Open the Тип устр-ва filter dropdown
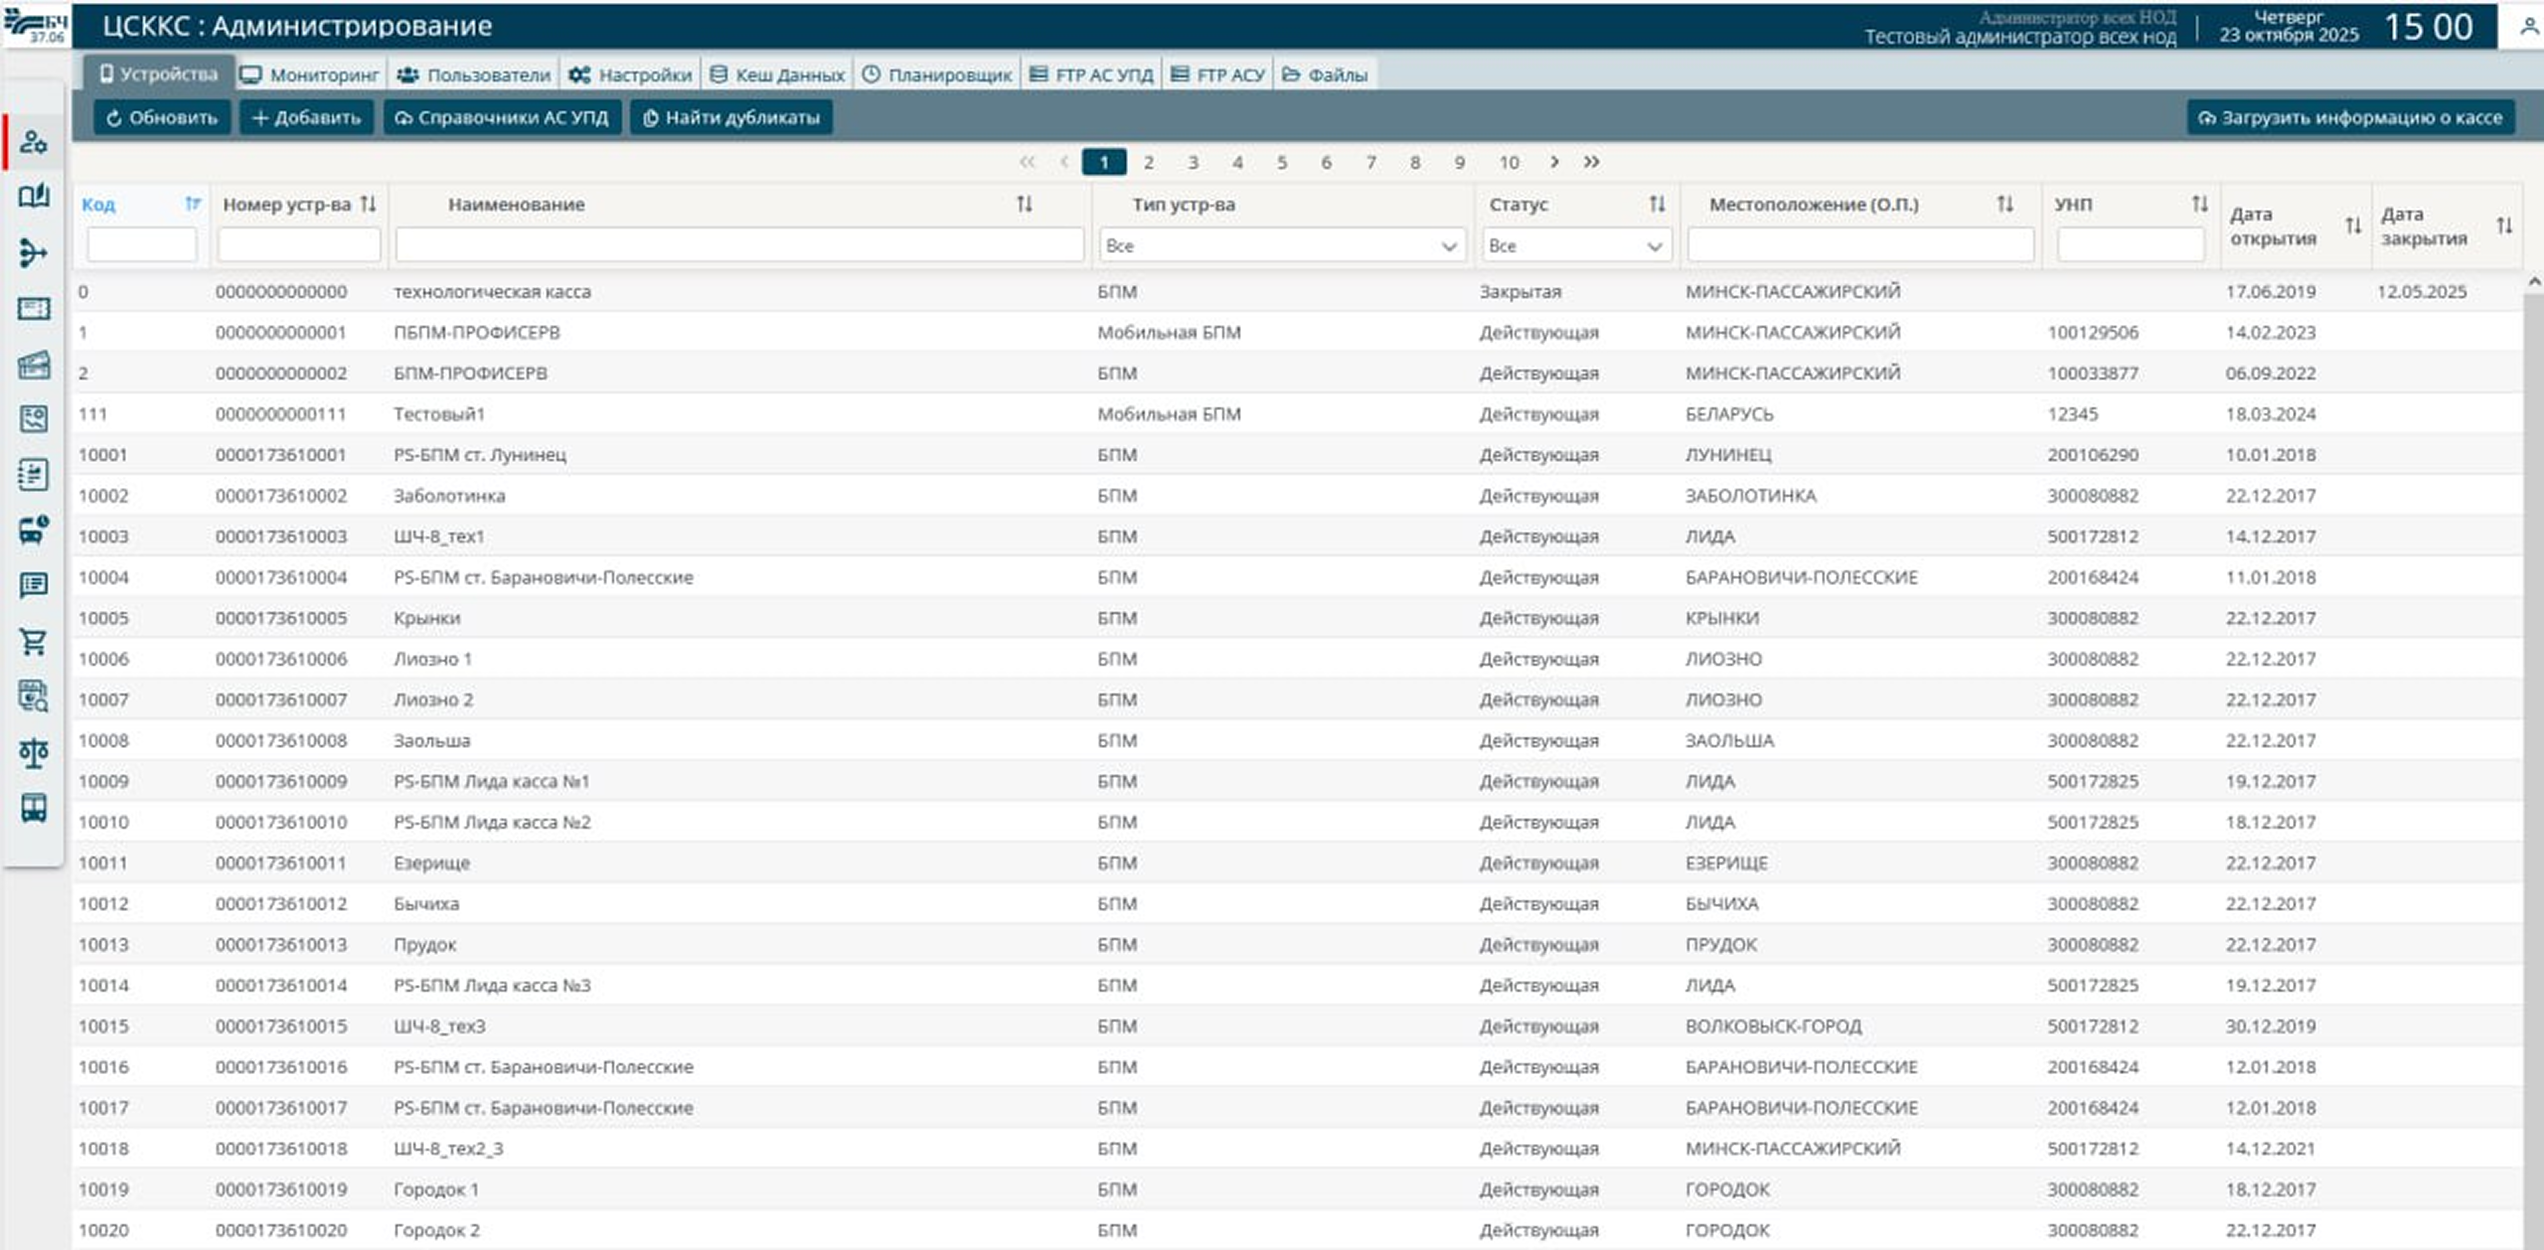Image resolution: width=2544 pixels, height=1250 pixels. 1282,246
